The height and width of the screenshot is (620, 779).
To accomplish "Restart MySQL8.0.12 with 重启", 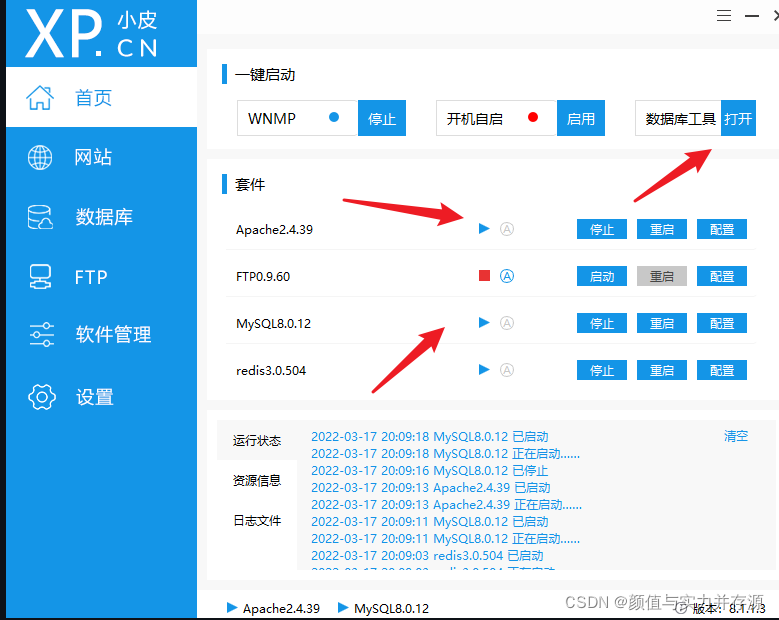I will click(x=662, y=323).
